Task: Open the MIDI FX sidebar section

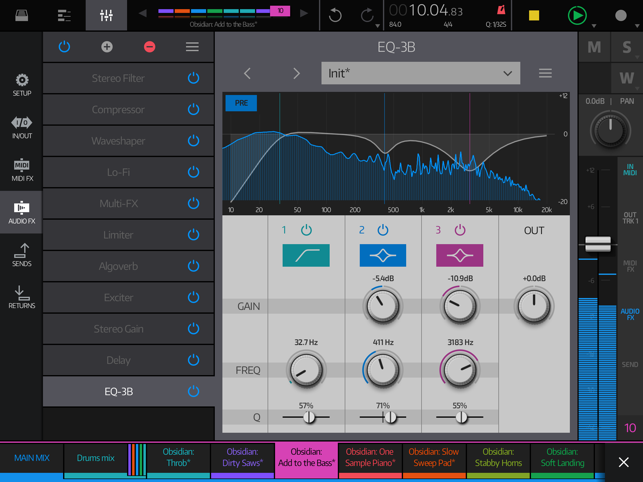Action: (x=21, y=170)
